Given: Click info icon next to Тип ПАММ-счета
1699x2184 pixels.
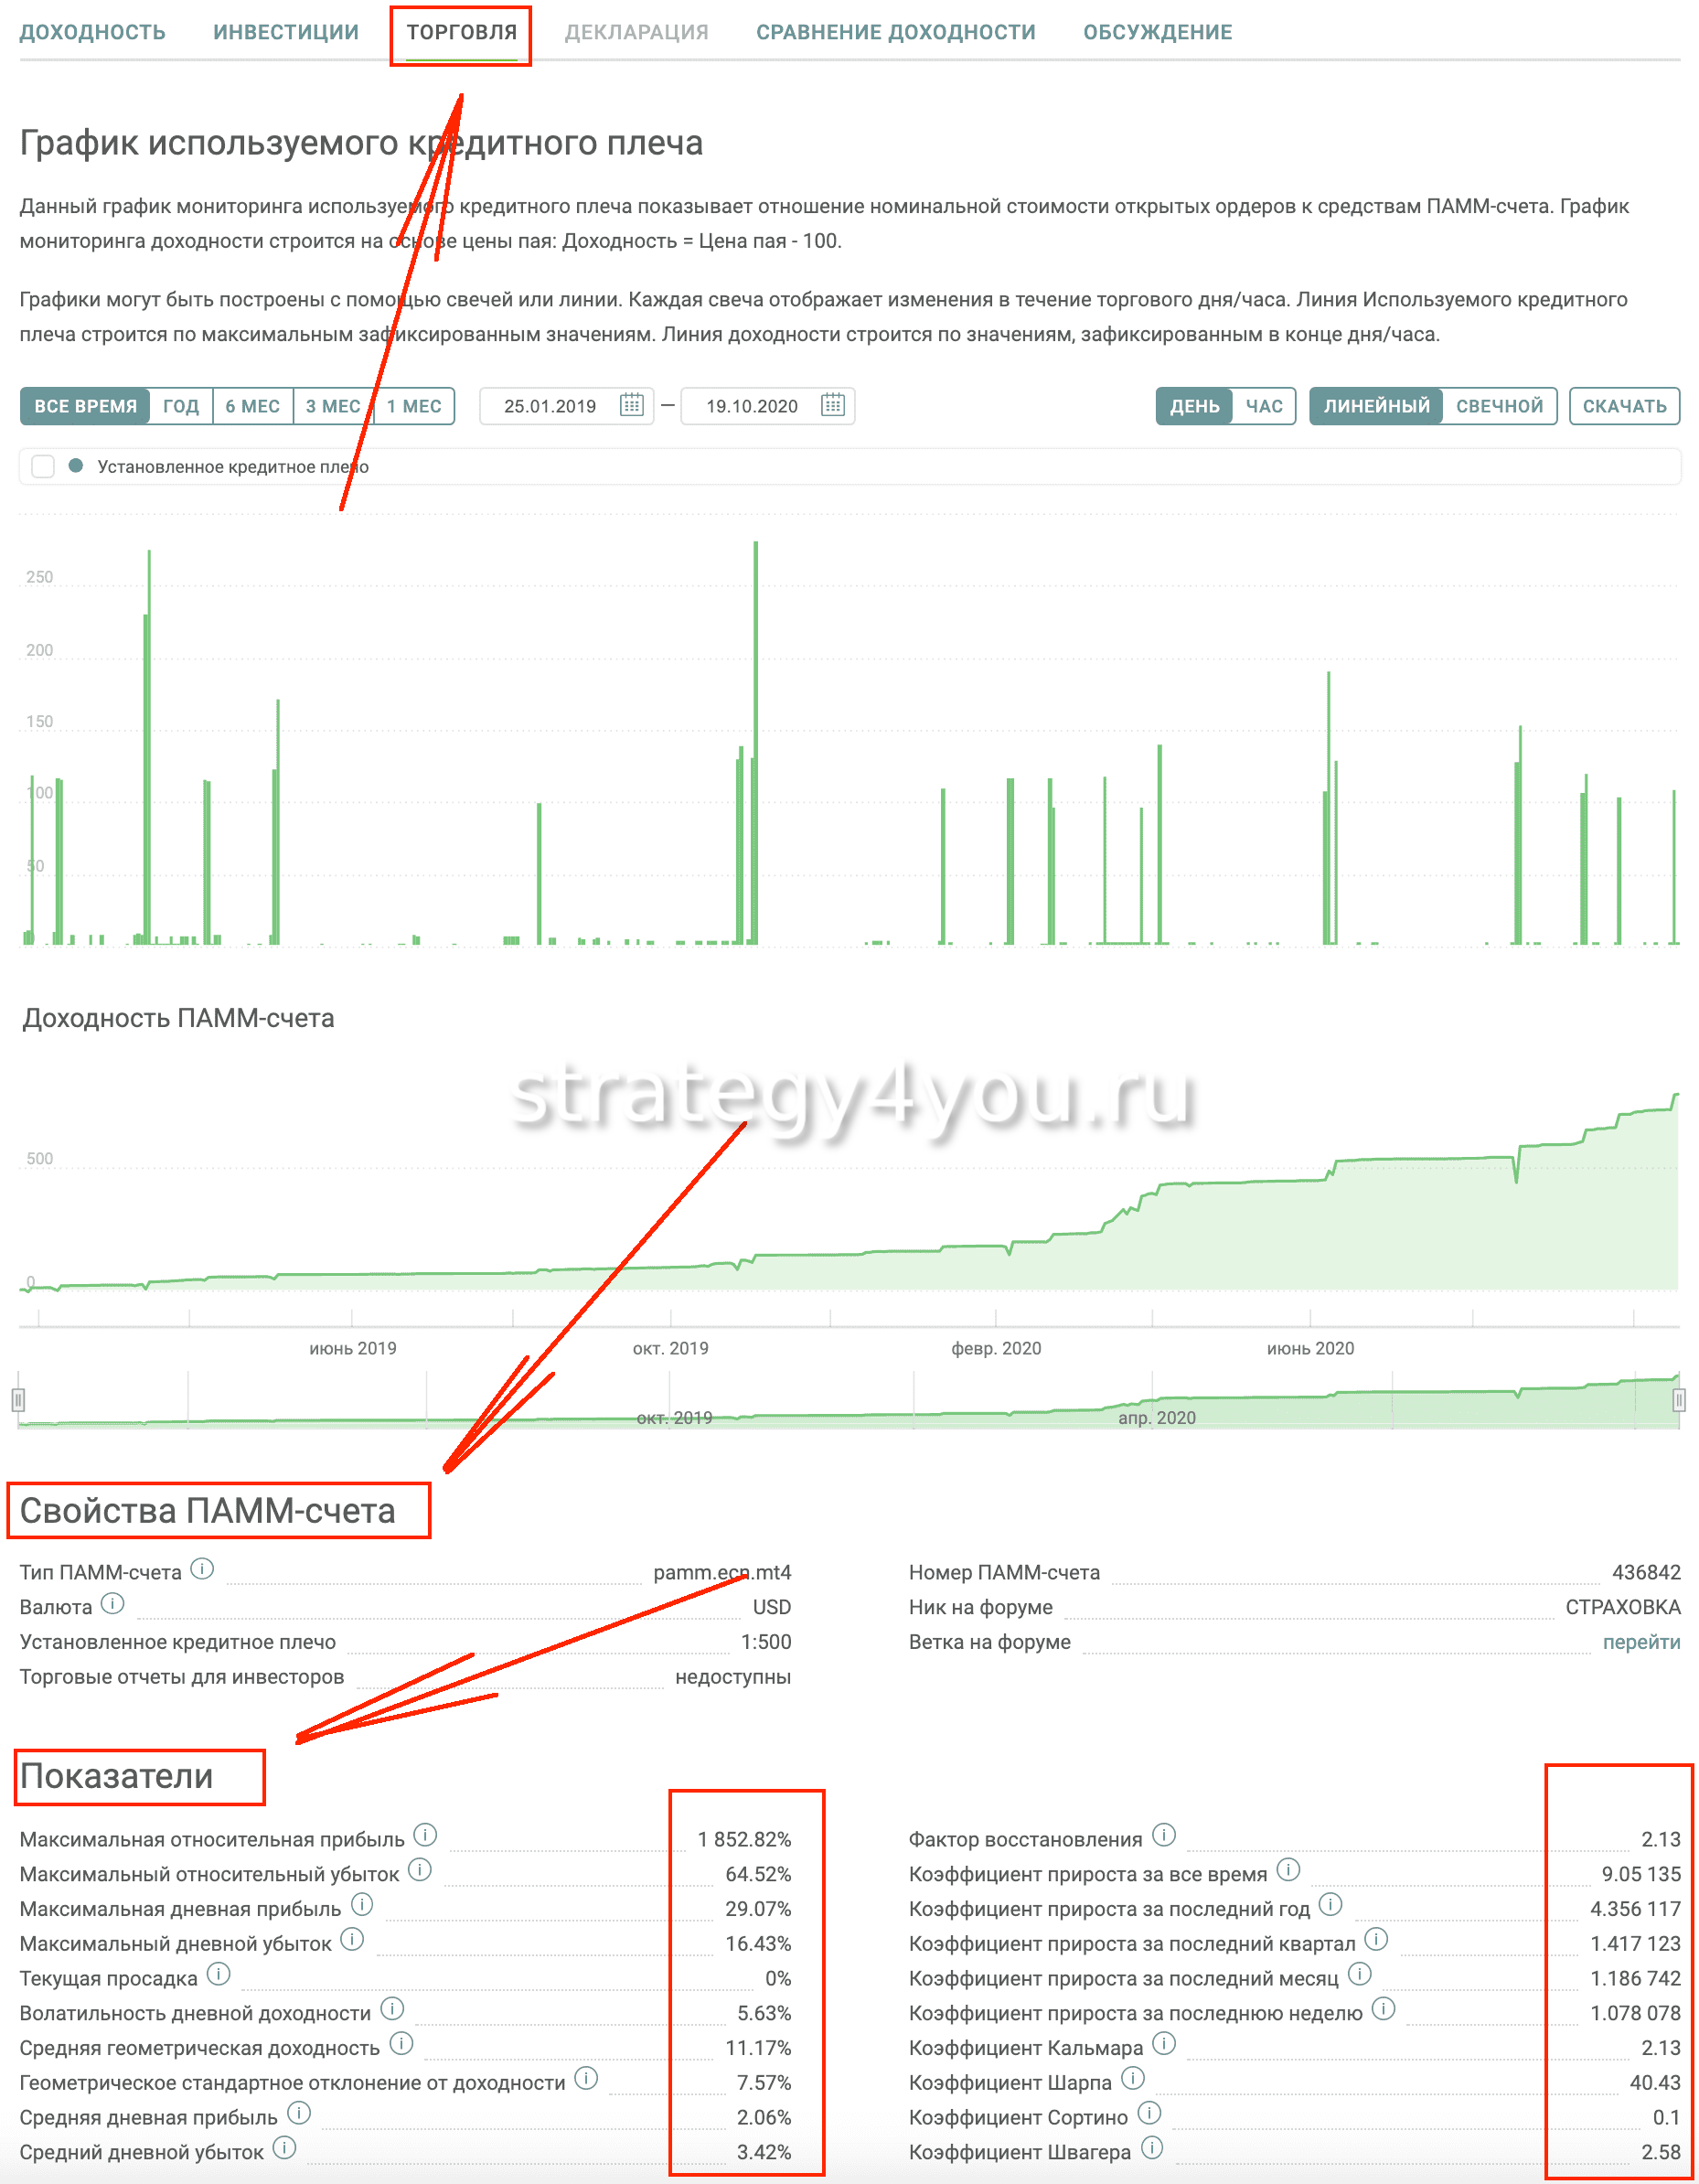Looking at the screenshot, I should coord(202,1568).
